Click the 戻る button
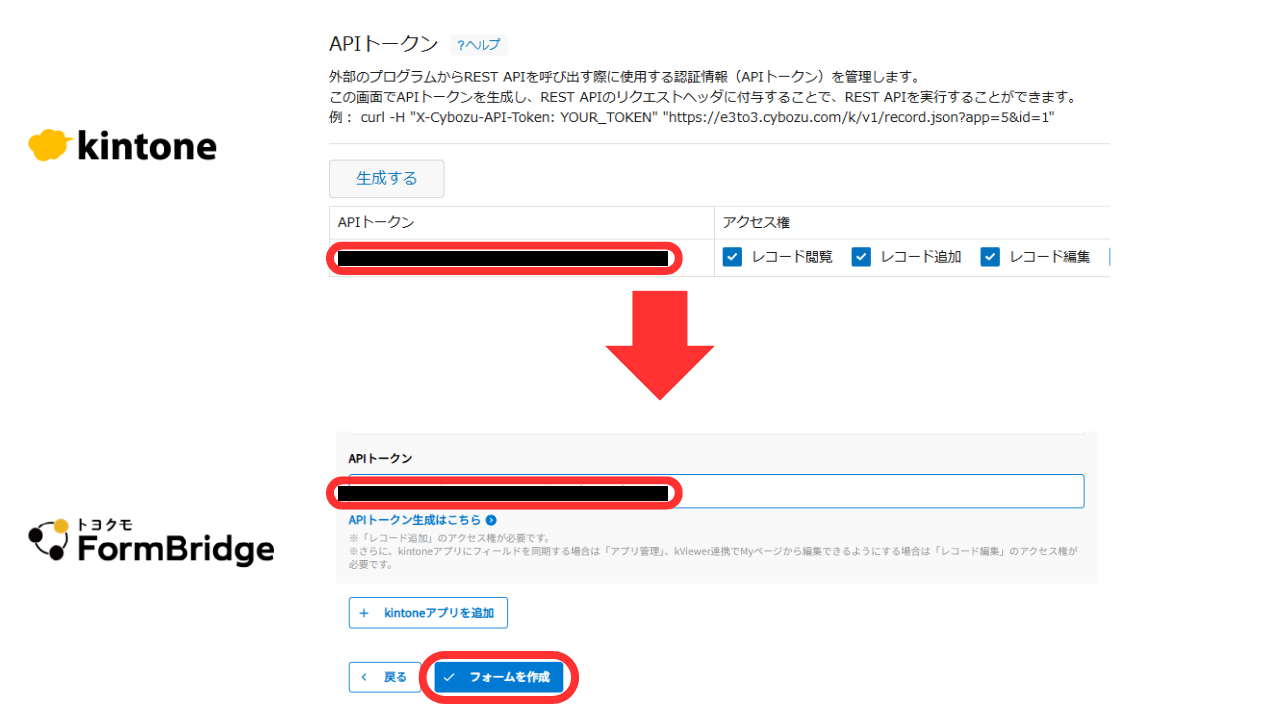The width and height of the screenshot is (1280, 720). [385, 677]
